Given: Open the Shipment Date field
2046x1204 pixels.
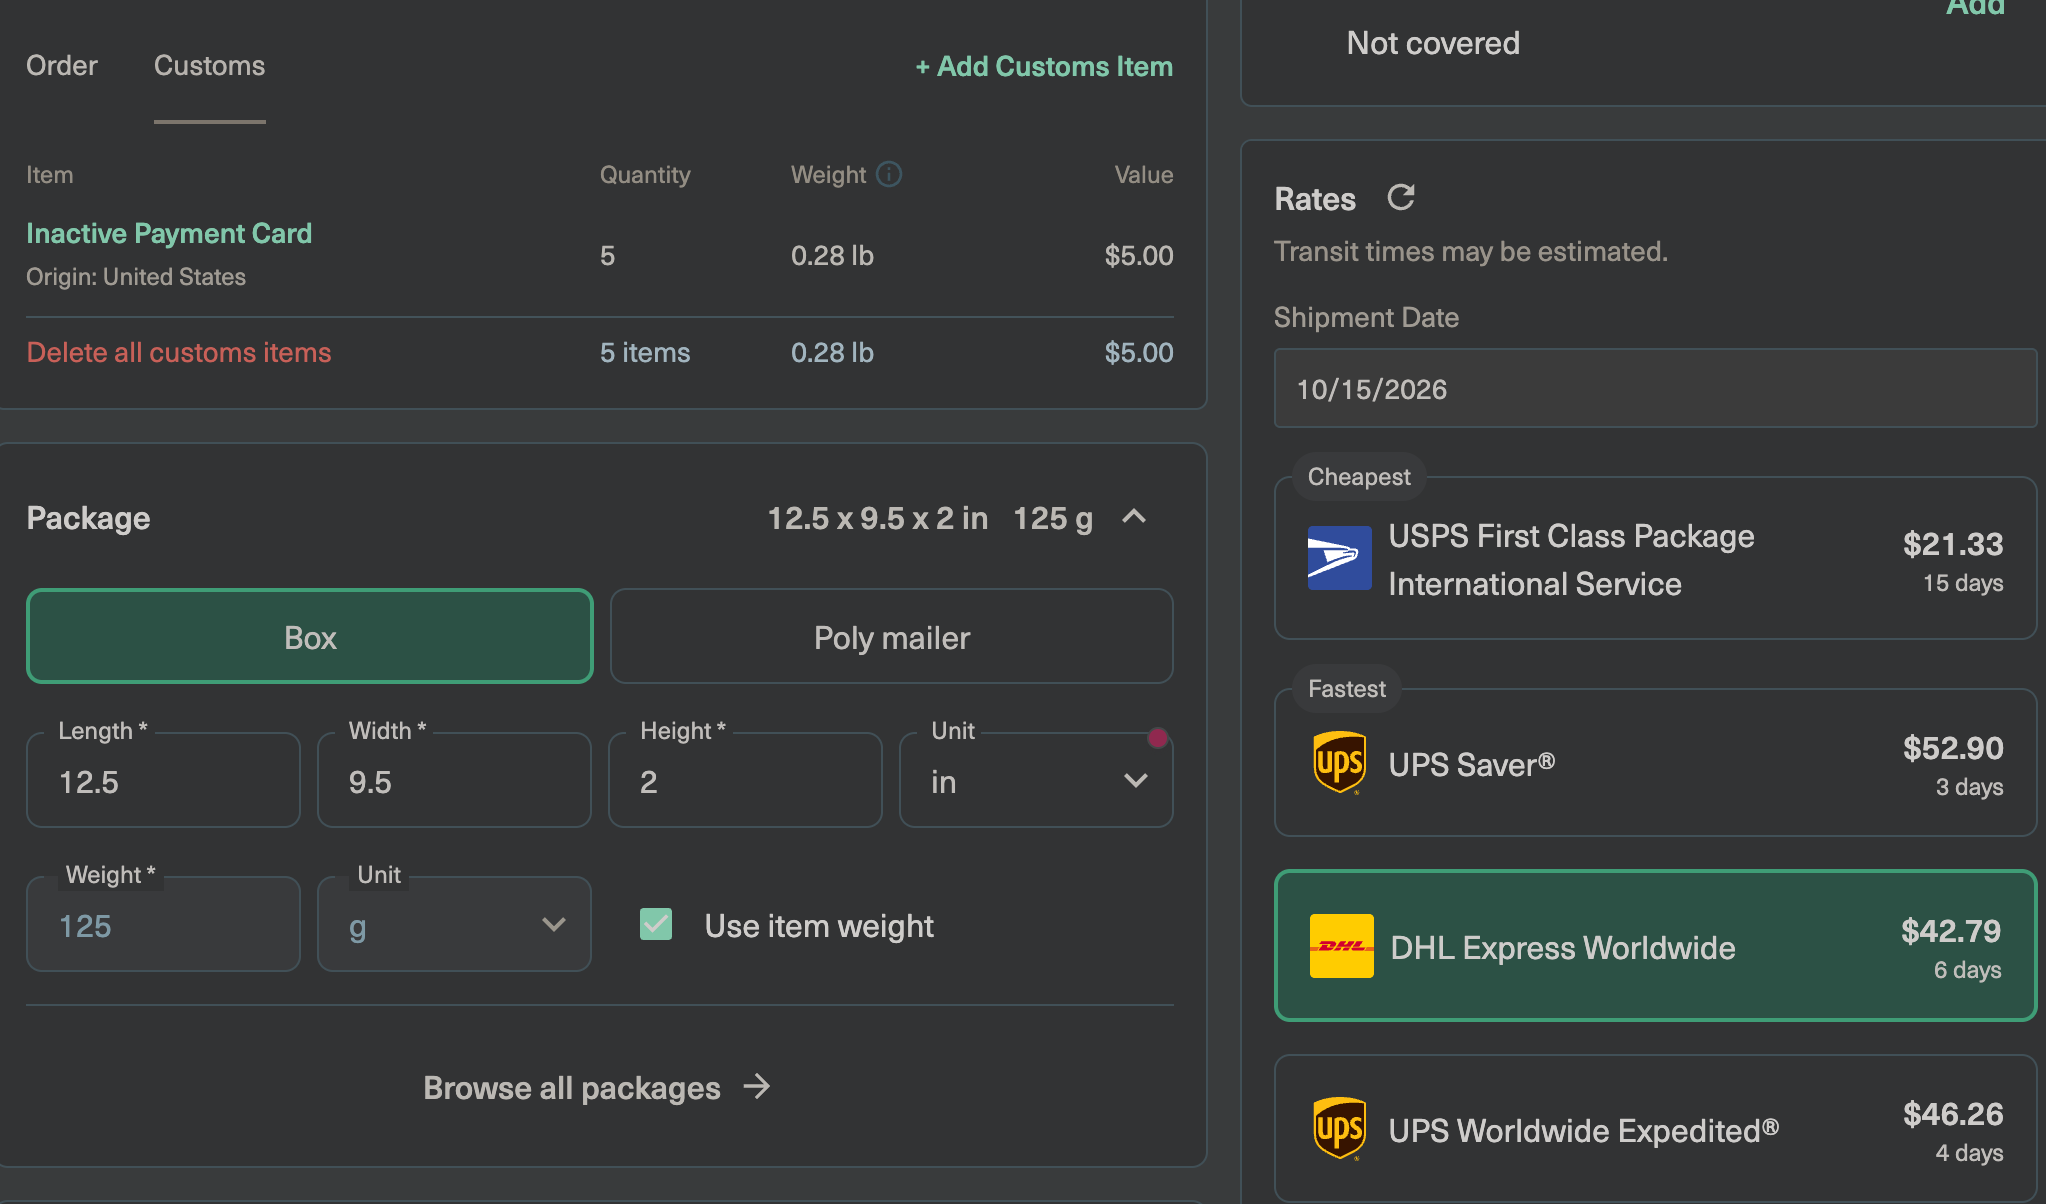Looking at the screenshot, I should (1656, 388).
